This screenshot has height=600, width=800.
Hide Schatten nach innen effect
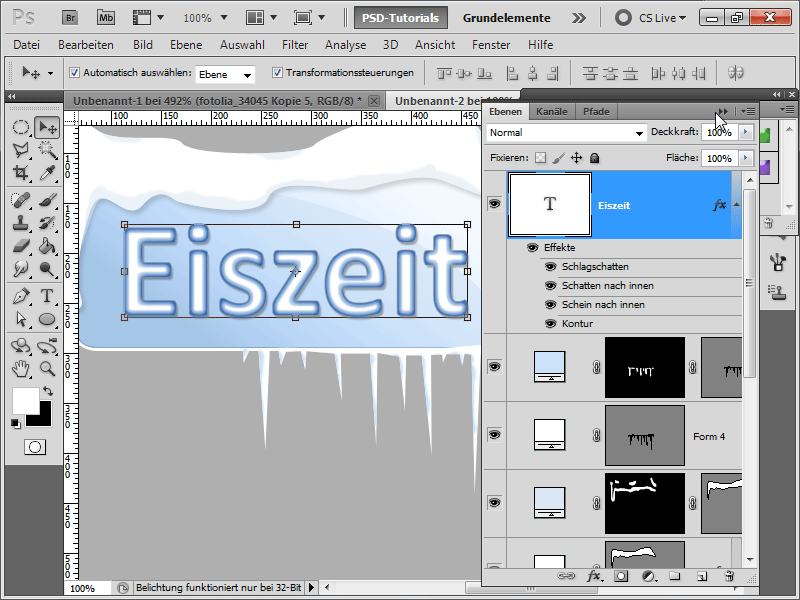pos(550,286)
